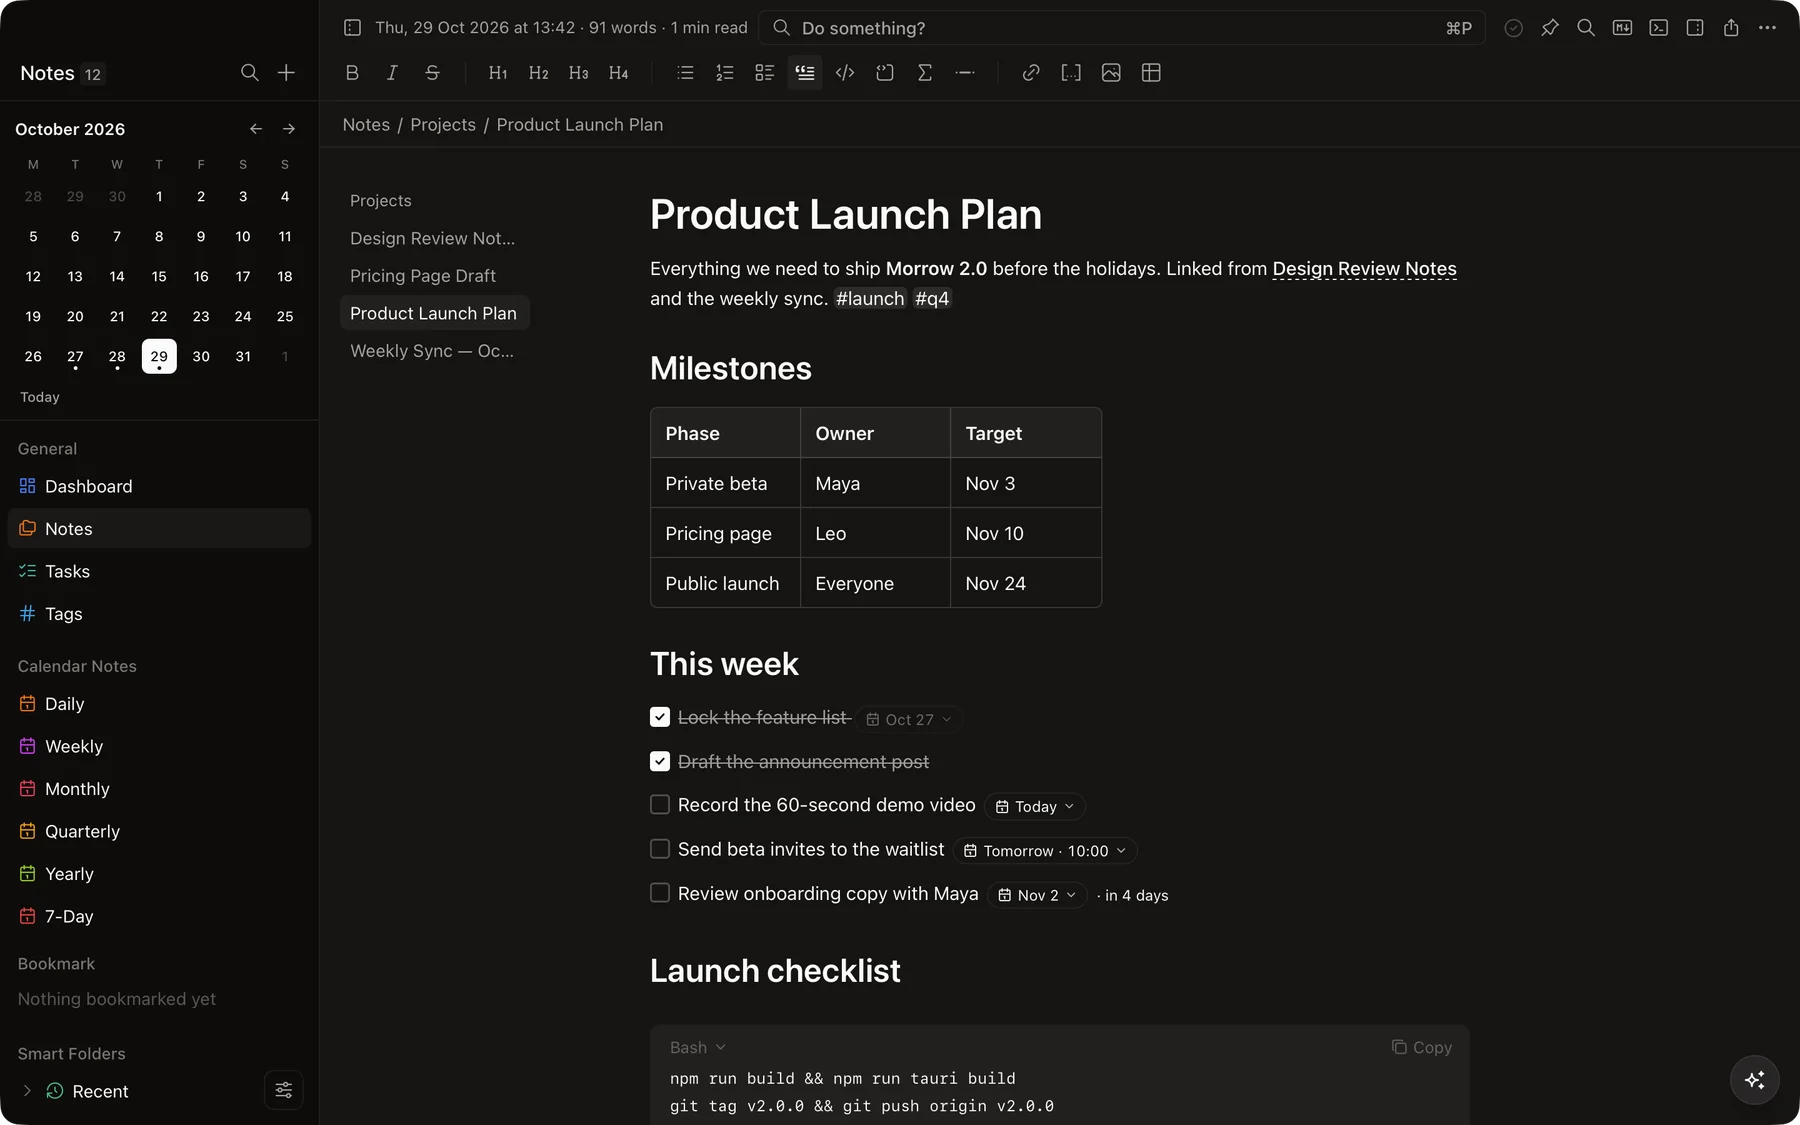Viewport: 1800px width, 1125px height.
Task: Open Quarterly calendar notes
Action: [159, 831]
